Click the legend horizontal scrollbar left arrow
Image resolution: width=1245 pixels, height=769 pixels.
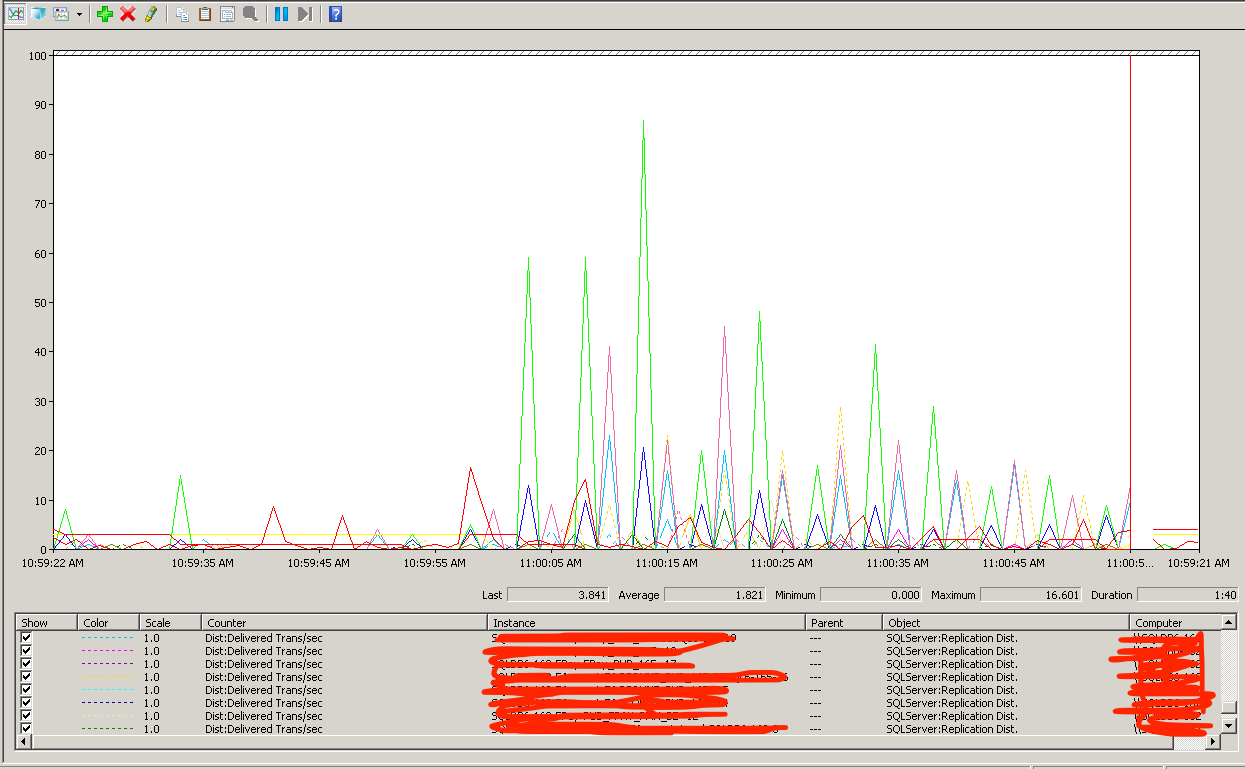pos(25,742)
